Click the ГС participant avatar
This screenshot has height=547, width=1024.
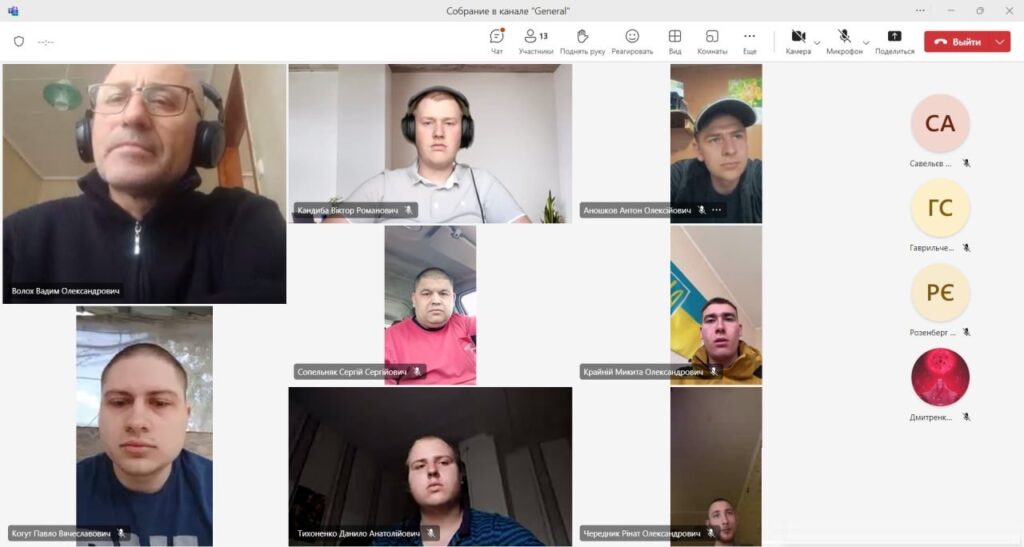tap(940, 208)
